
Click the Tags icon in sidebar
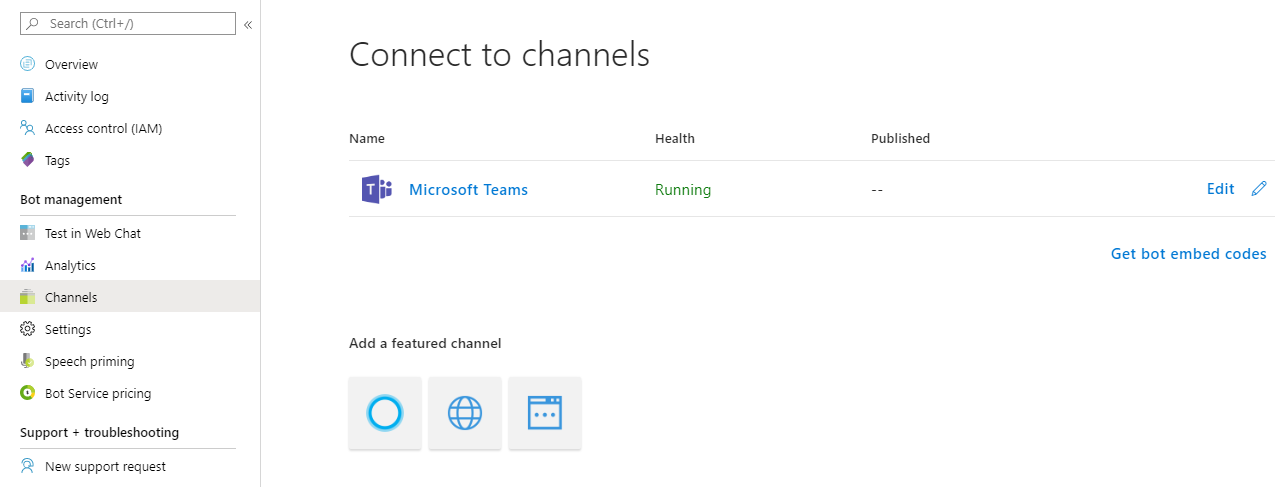[x=28, y=160]
